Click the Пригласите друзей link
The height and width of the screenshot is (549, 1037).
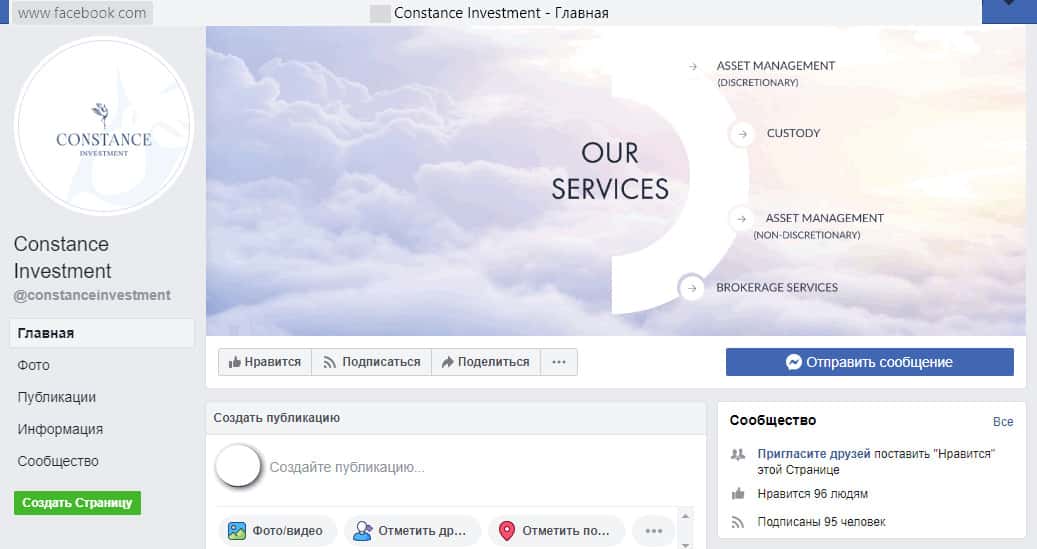click(814, 454)
